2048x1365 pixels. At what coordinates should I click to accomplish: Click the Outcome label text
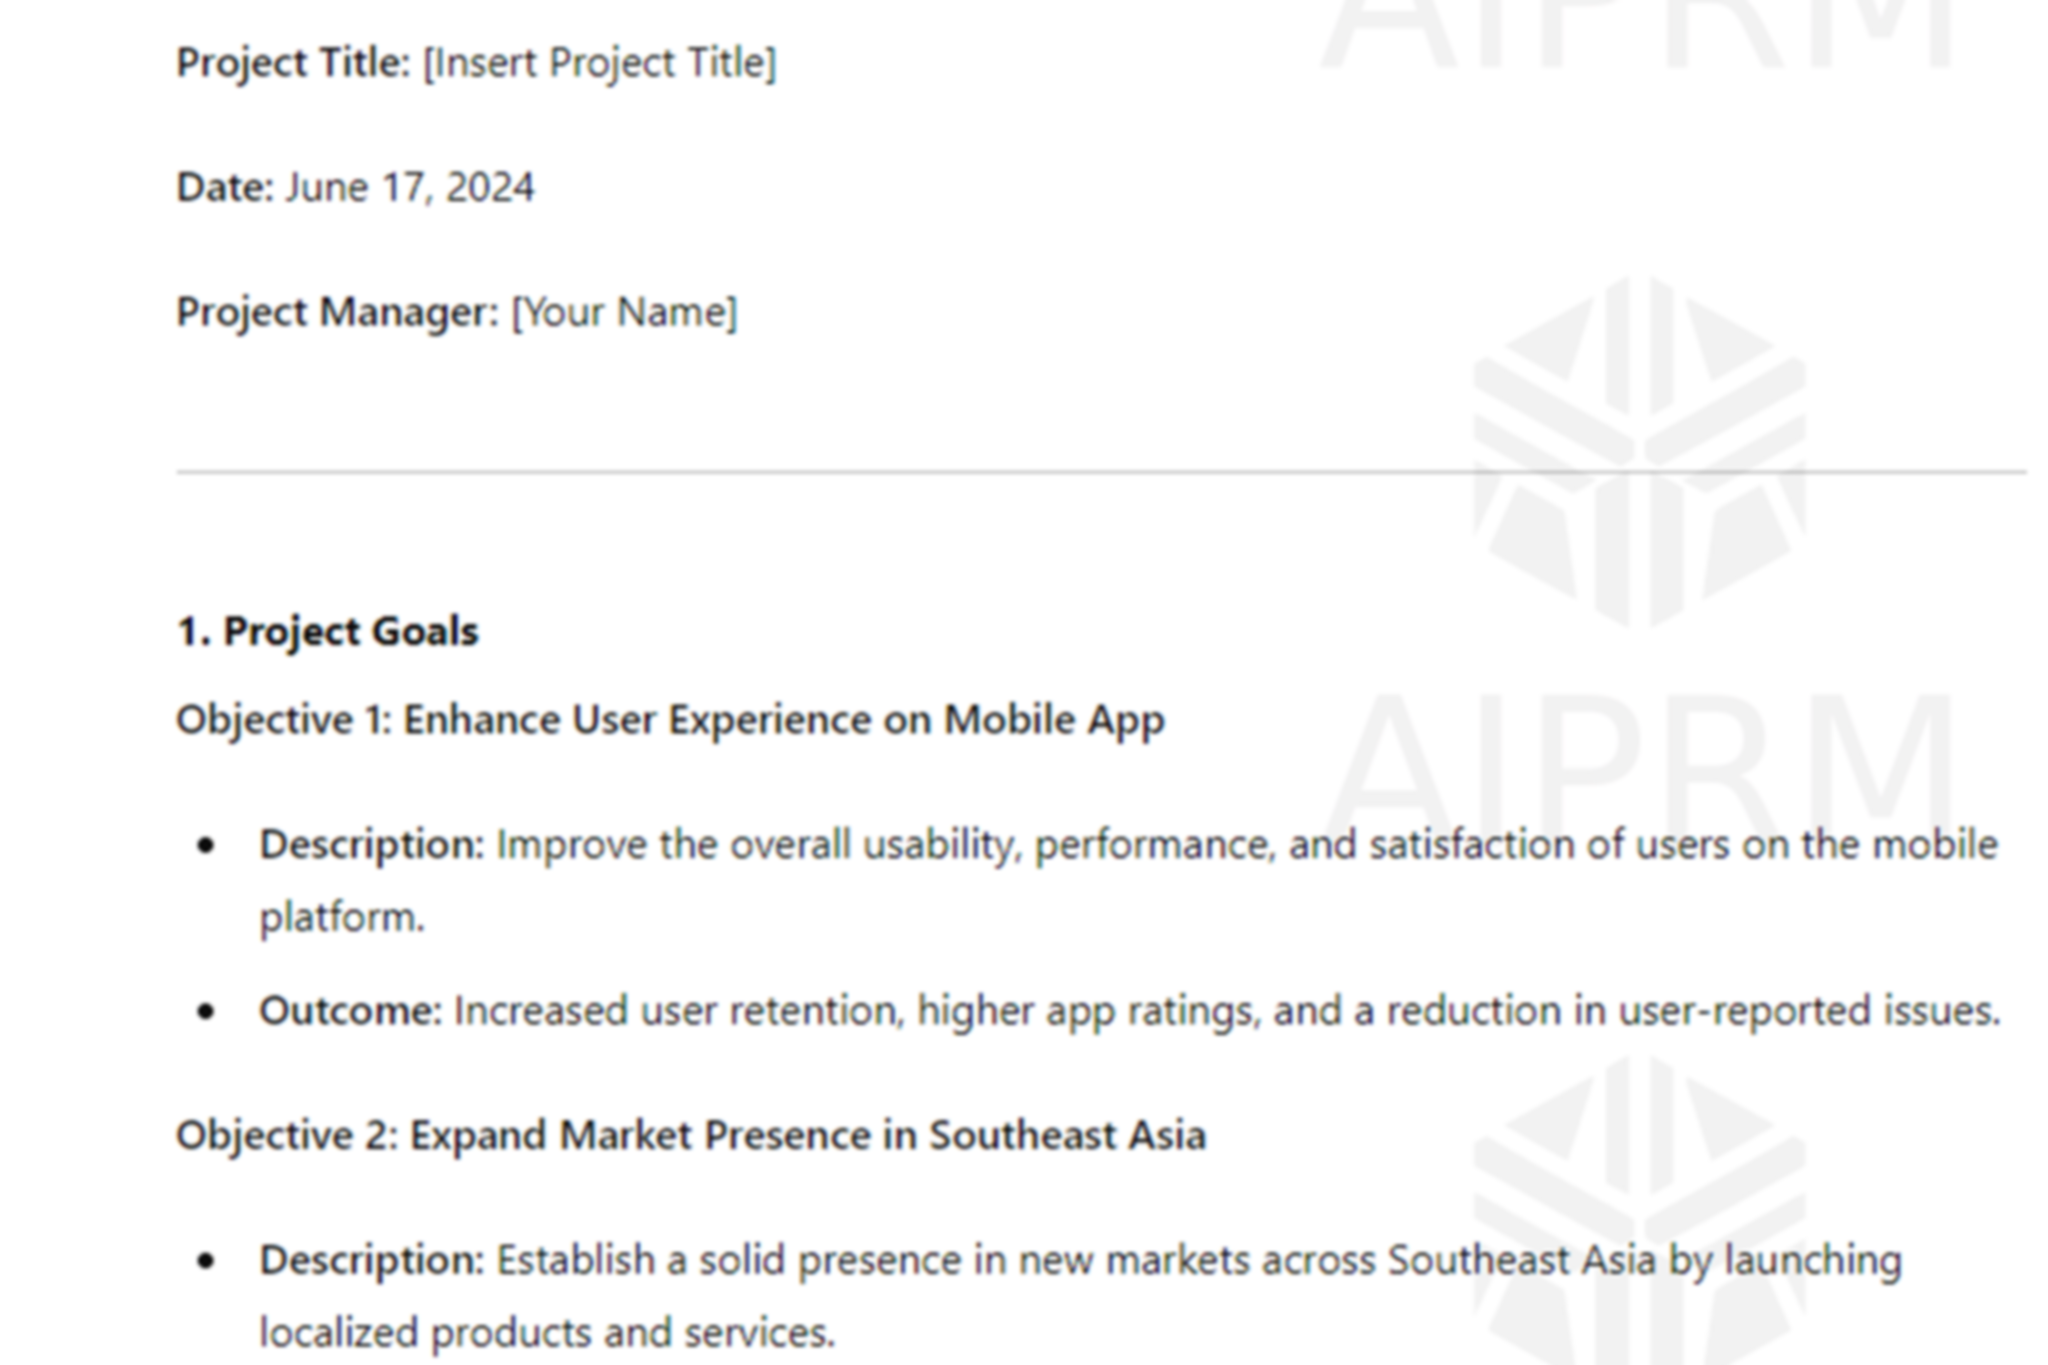coord(350,1011)
